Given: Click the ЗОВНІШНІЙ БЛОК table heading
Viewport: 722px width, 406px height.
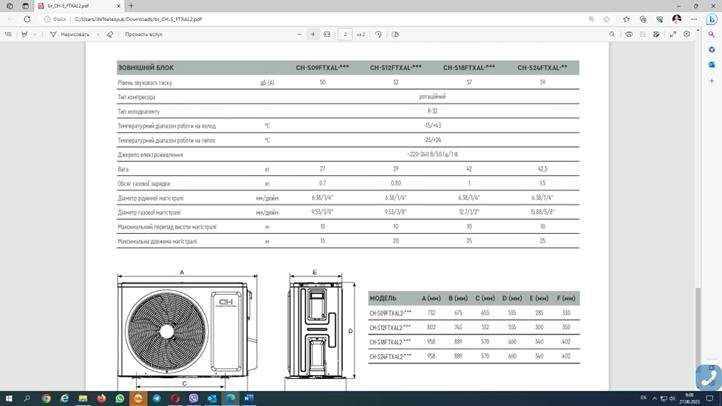Looking at the screenshot, I should tap(146, 68).
